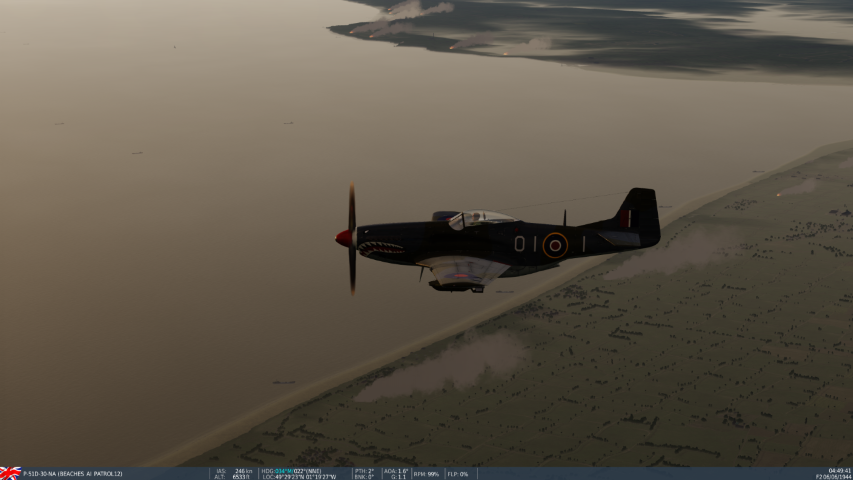The width and height of the screenshot is (853, 480).
Task: Select the P-51D-30-NA unit name label
Action: [73, 474]
